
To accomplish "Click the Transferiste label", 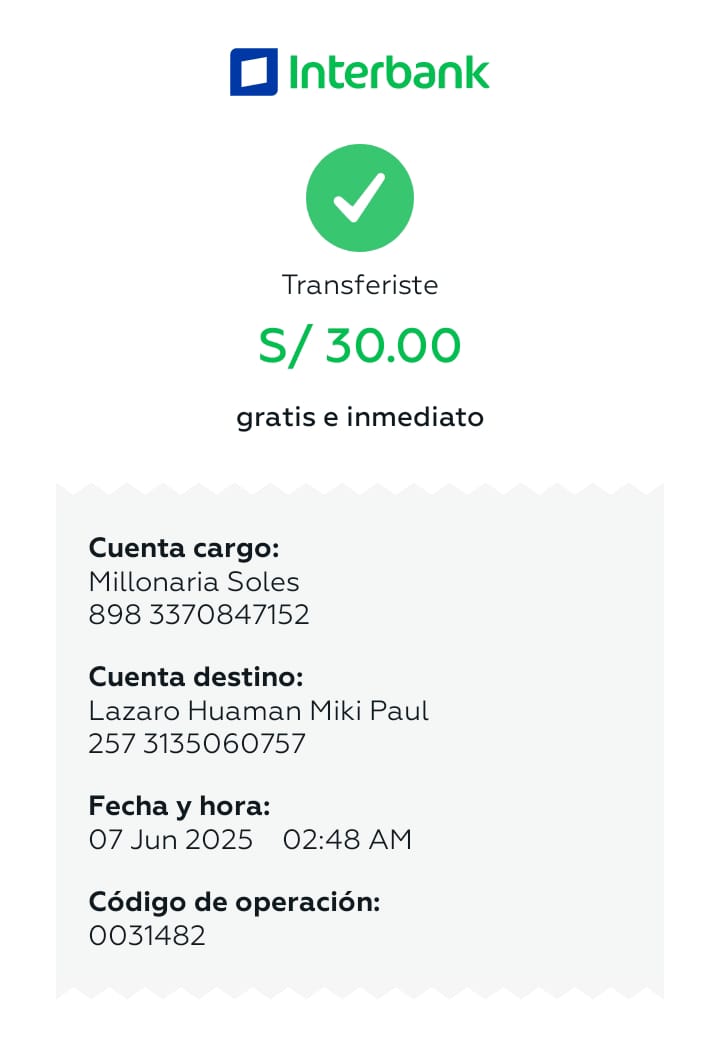I will [360, 285].
